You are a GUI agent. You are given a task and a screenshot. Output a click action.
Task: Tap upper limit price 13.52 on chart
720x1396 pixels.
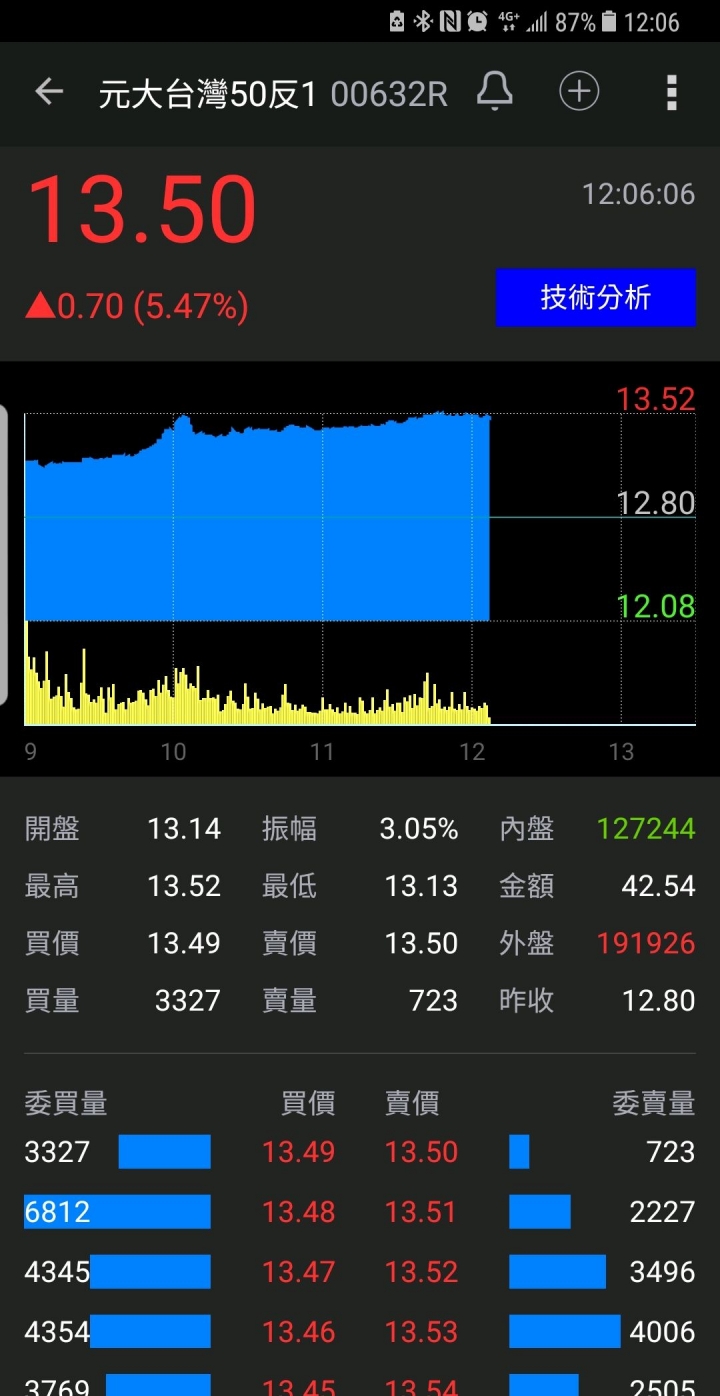click(x=655, y=399)
